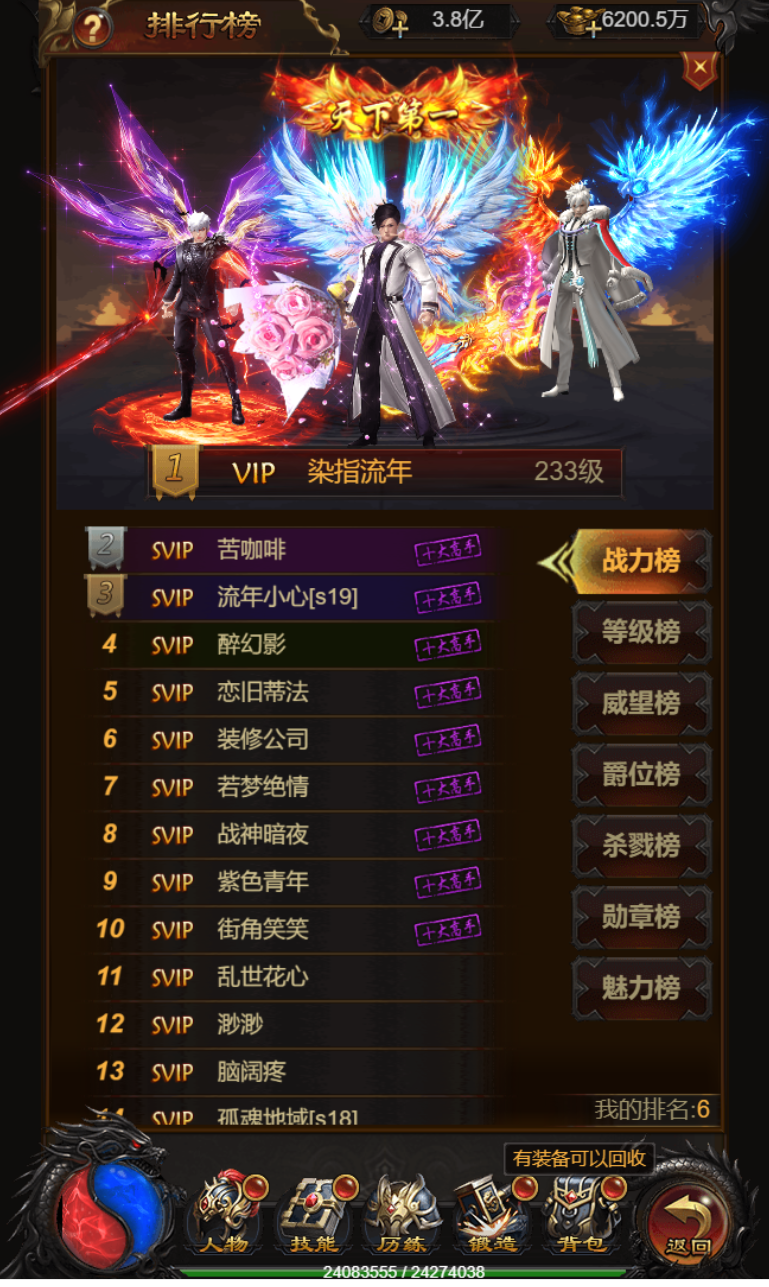Open the help question mark icon
769x1287 pixels.
click(x=92, y=27)
